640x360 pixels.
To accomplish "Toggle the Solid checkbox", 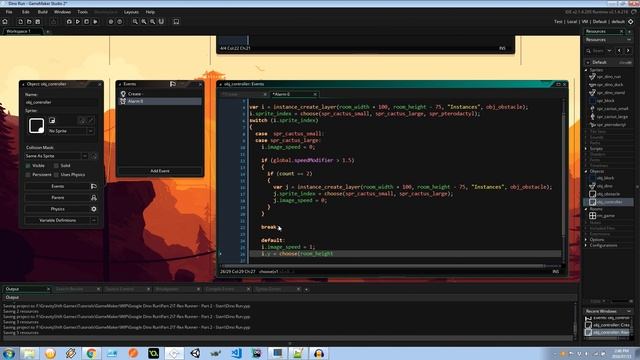I will (56, 166).
